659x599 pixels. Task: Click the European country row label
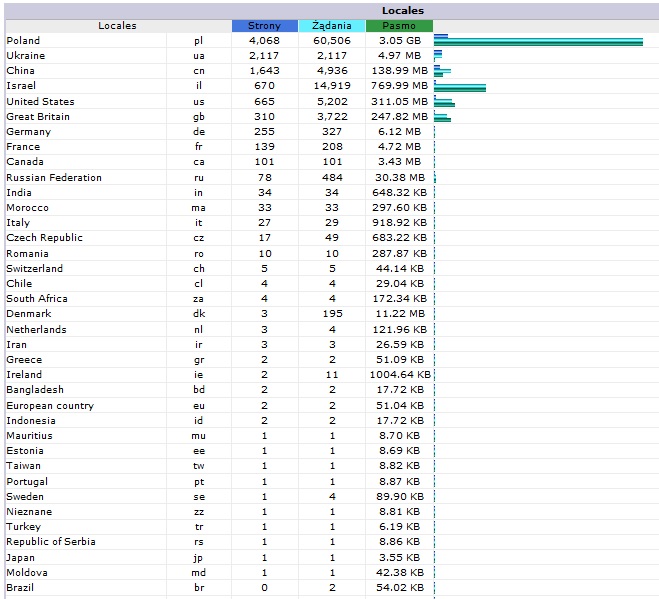(50, 406)
